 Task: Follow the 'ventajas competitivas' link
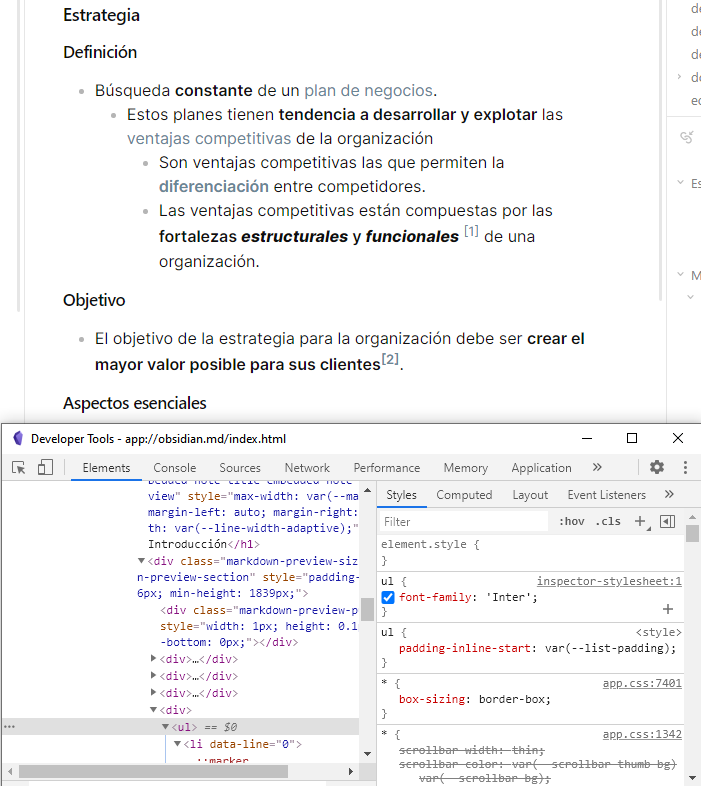point(209,138)
